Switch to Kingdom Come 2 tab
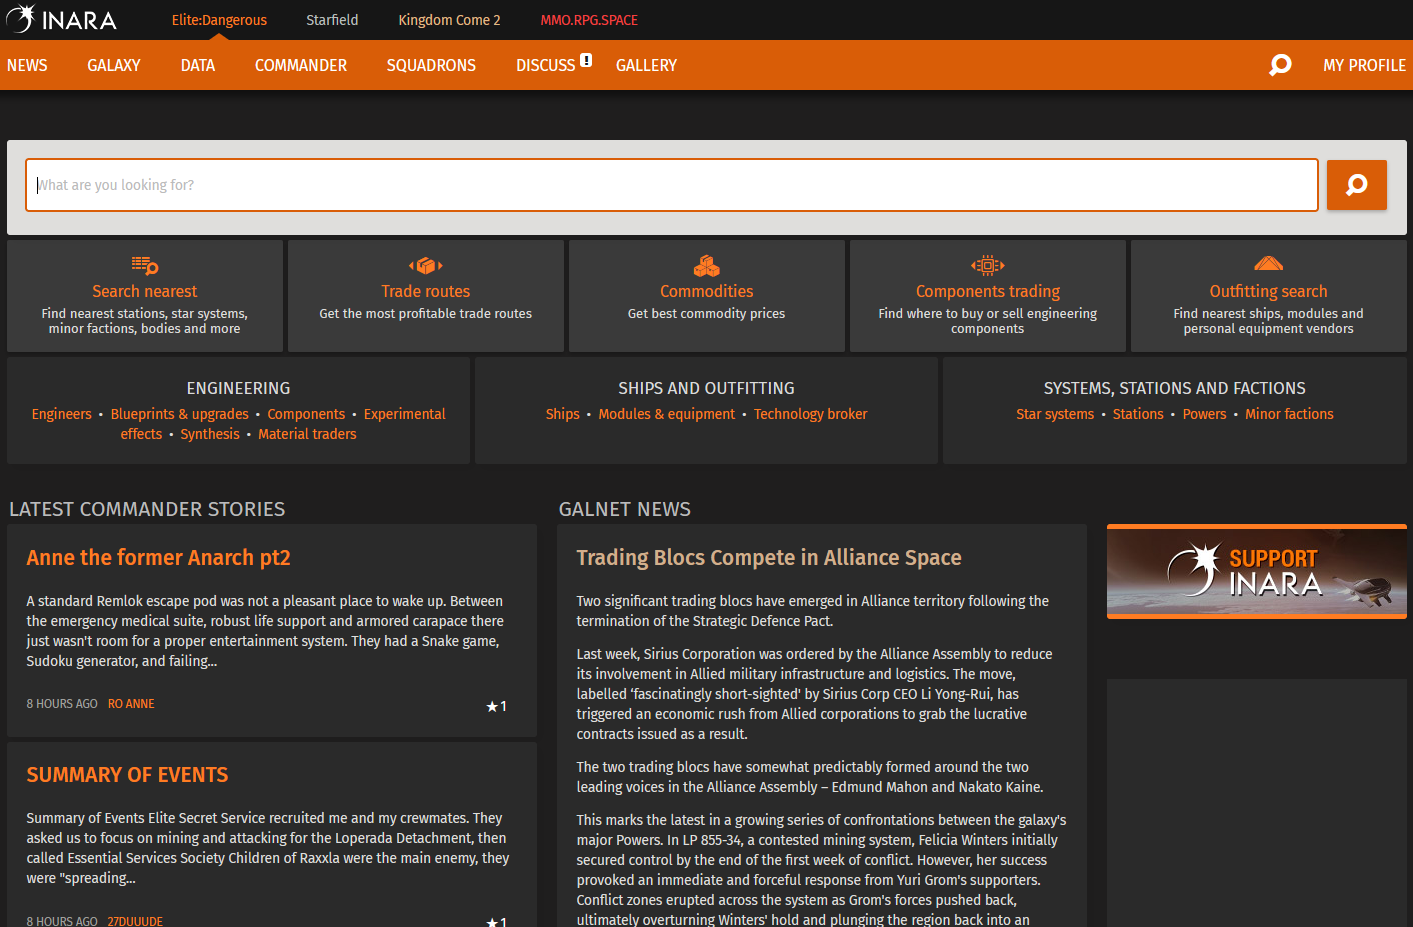The height and width of the screenshot is (927, 1413). [449, 20]
